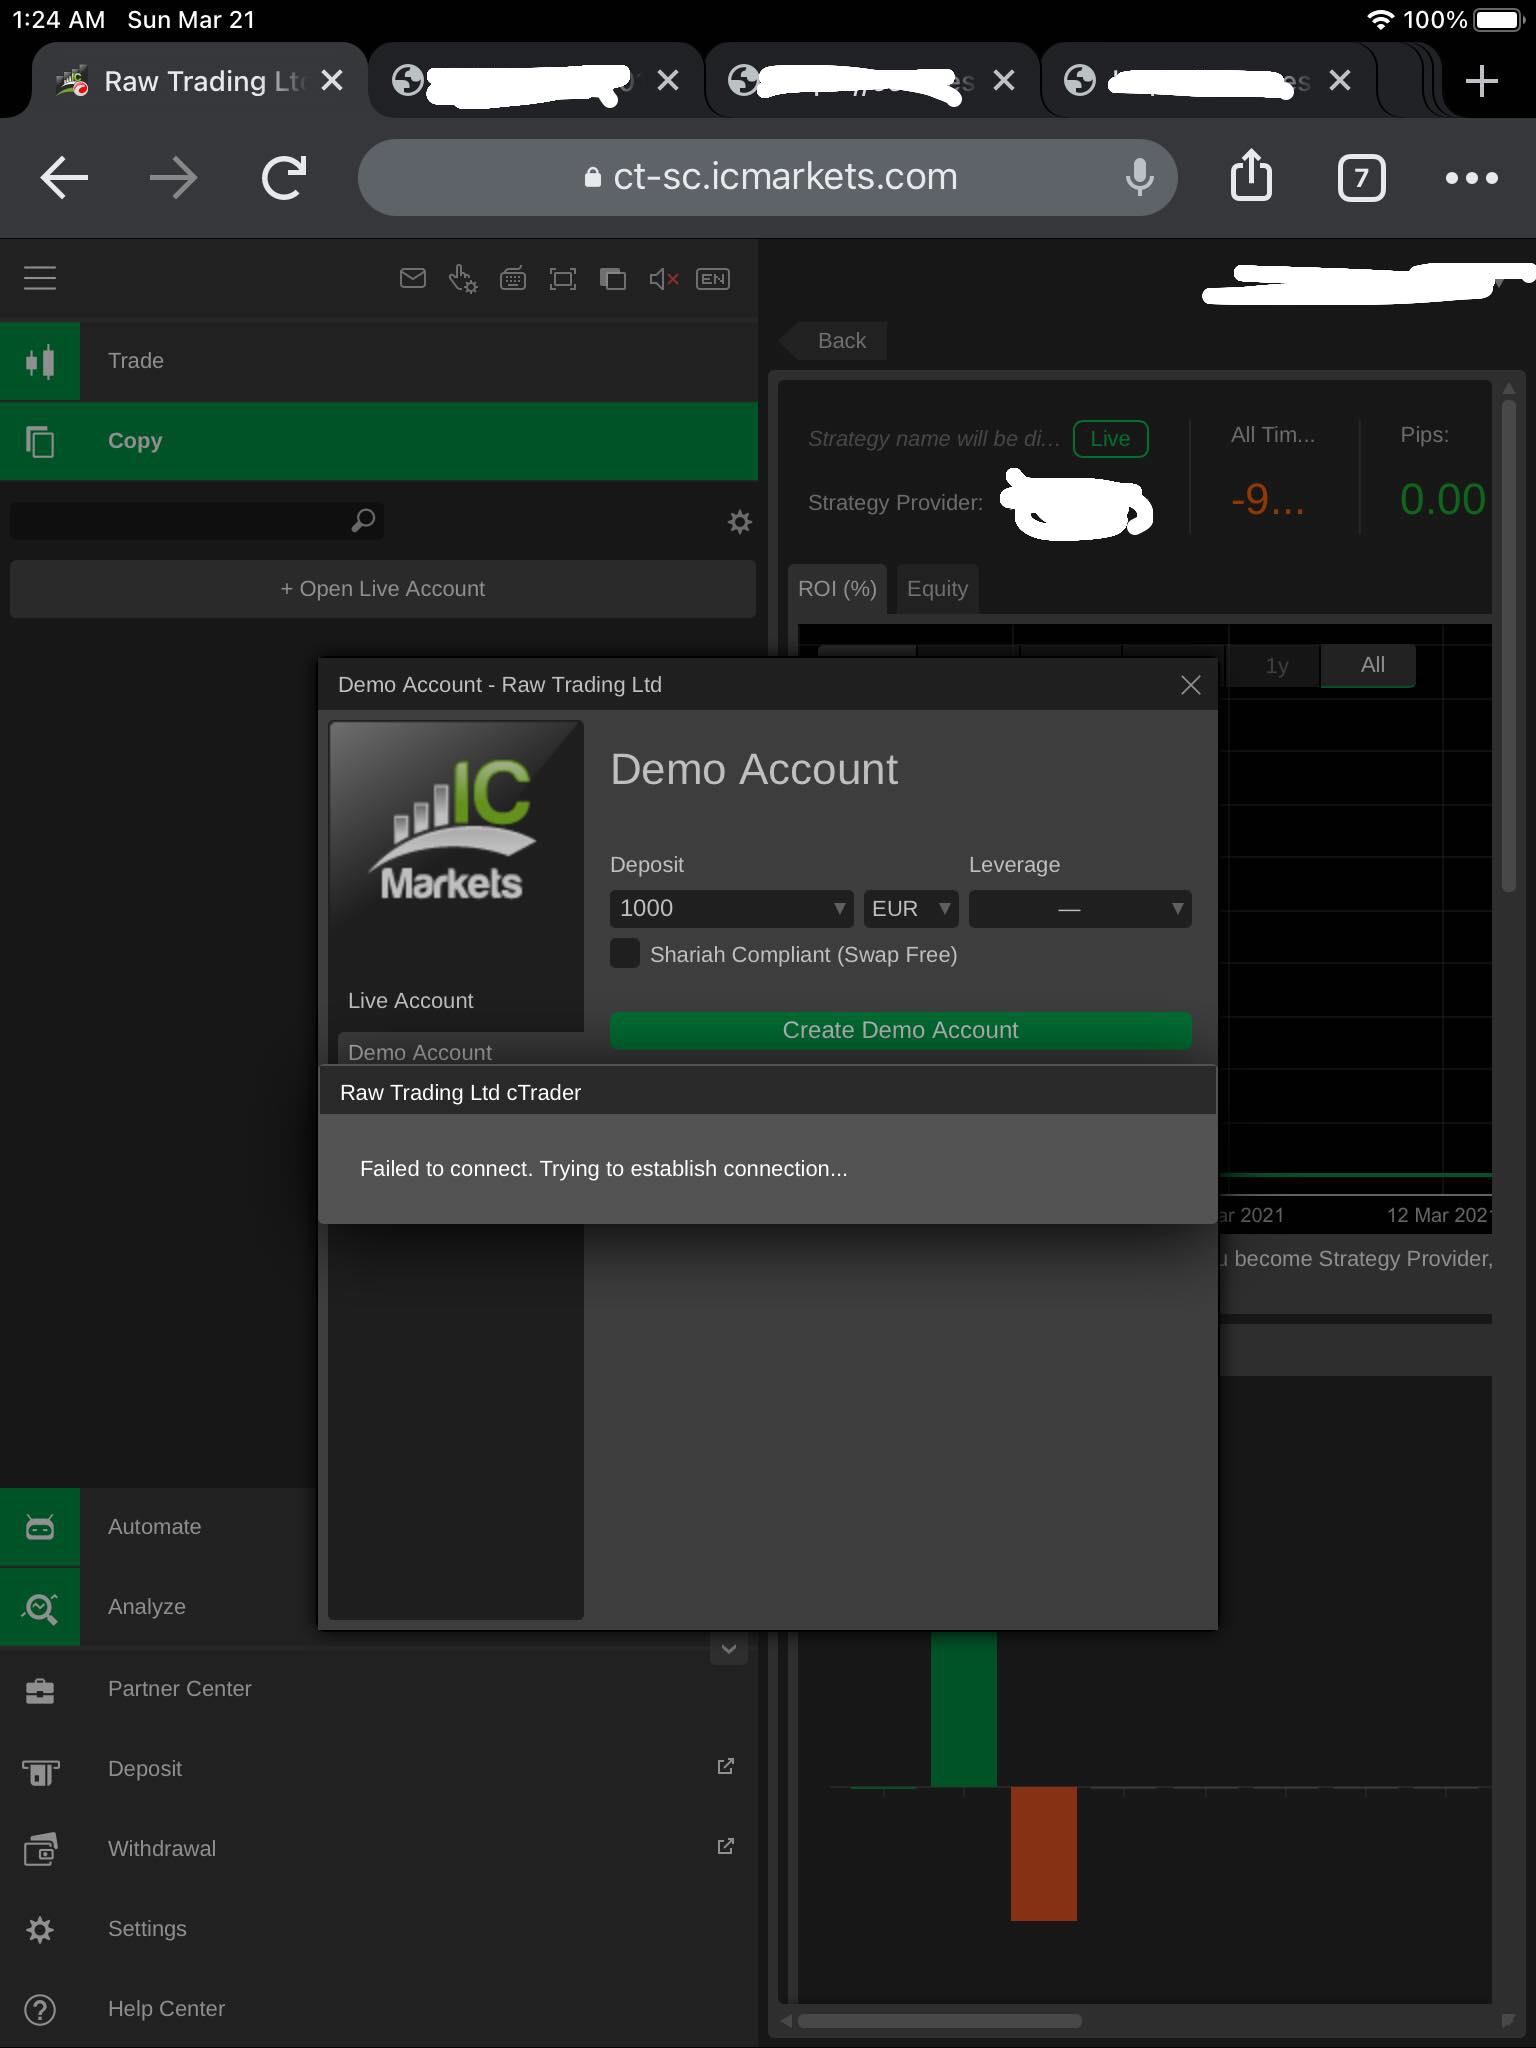The height and width of the screenshot is (2048, 1536).
Task: Open Help Center from sidebar
Action: point(379,2009)
